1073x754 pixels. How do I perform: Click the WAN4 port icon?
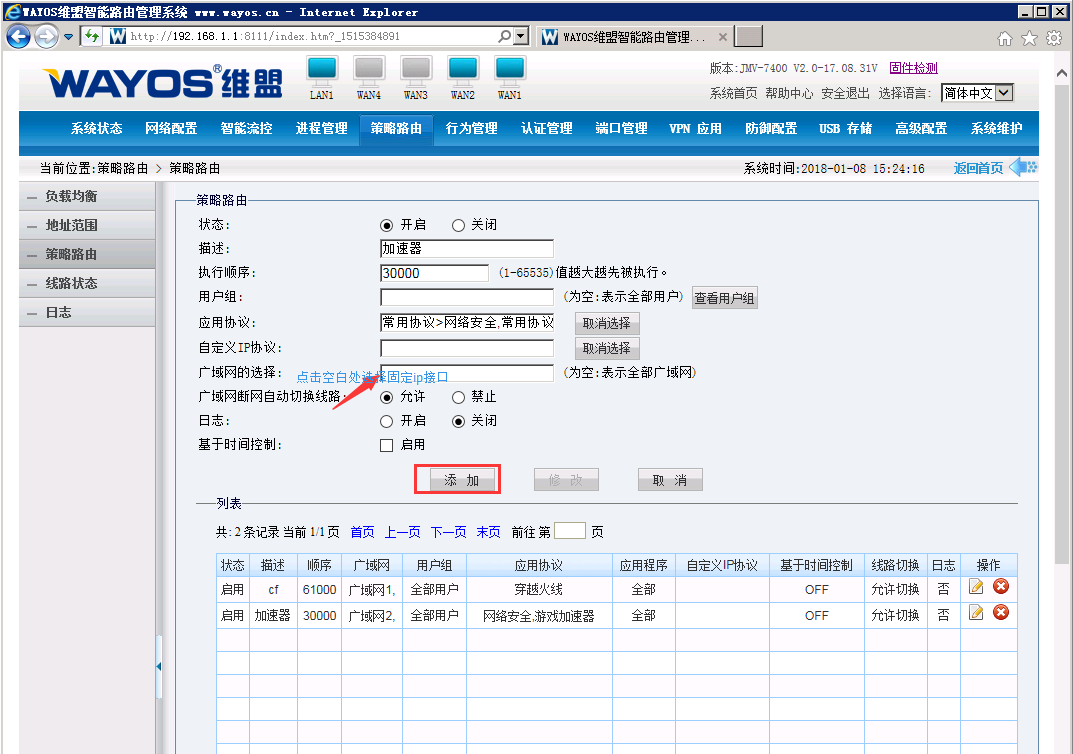[369, 70]
